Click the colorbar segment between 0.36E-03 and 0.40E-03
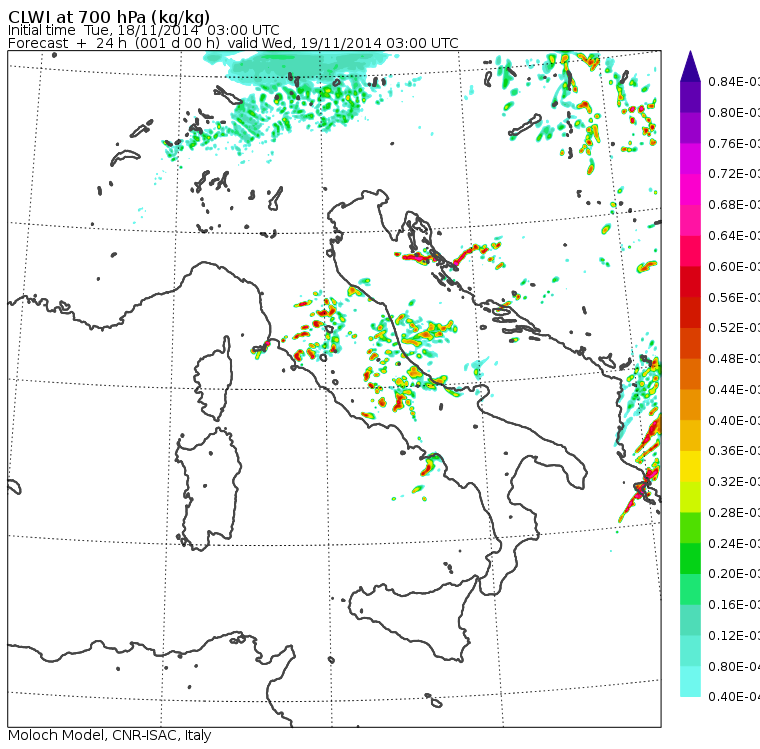 pyautogui.click(x=690, y=435)
